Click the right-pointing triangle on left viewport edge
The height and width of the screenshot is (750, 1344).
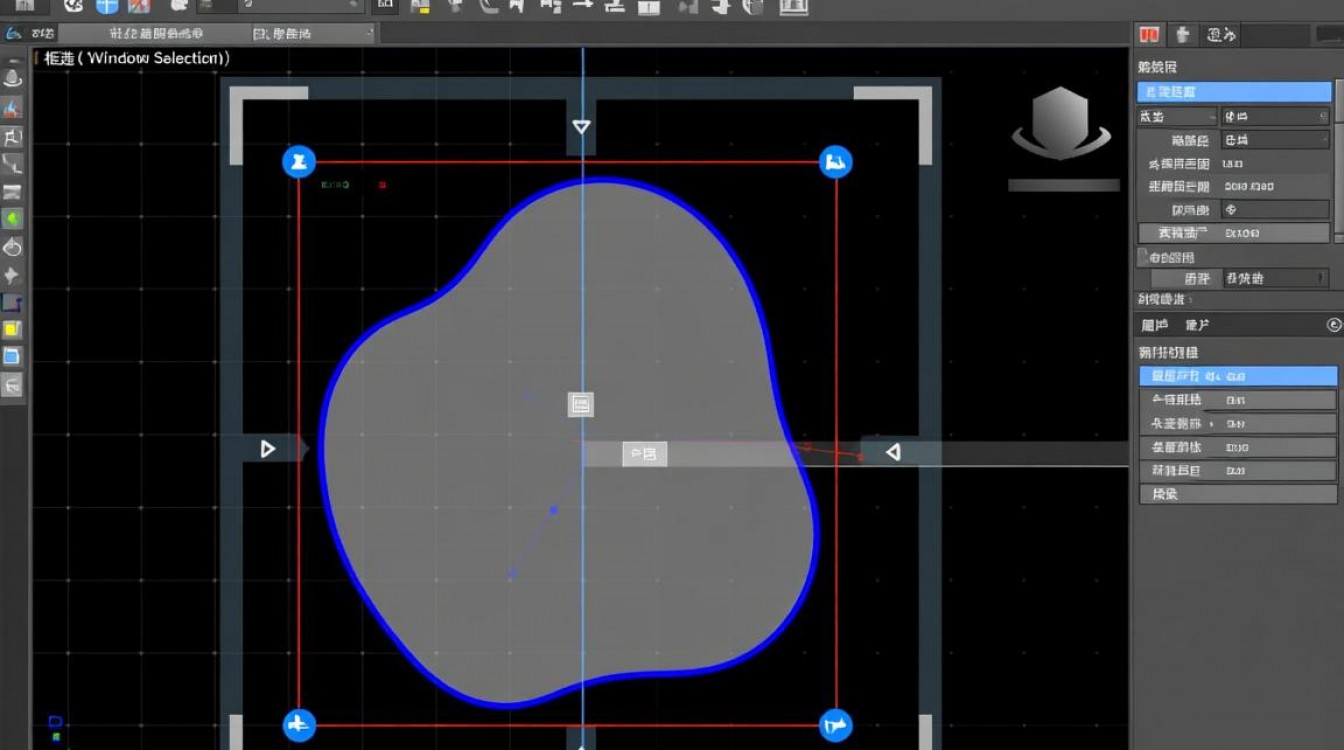click(x=268, y=449)
